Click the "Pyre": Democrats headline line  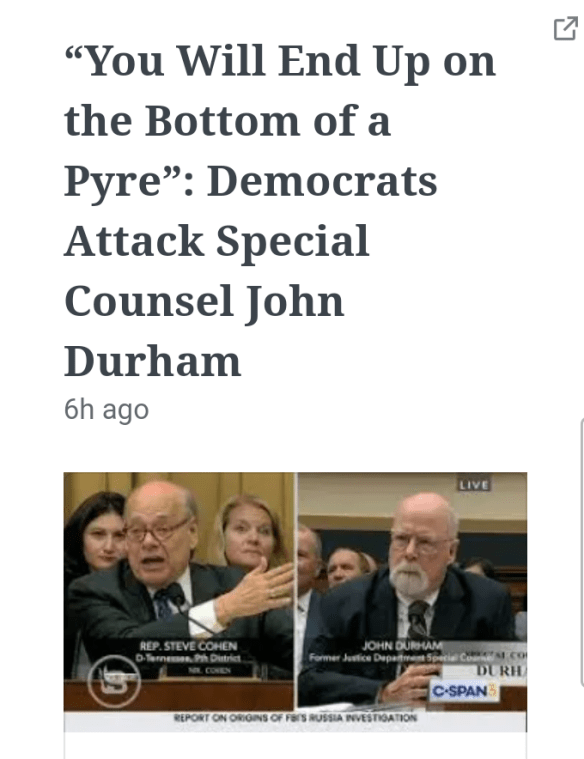click(251, 182)
